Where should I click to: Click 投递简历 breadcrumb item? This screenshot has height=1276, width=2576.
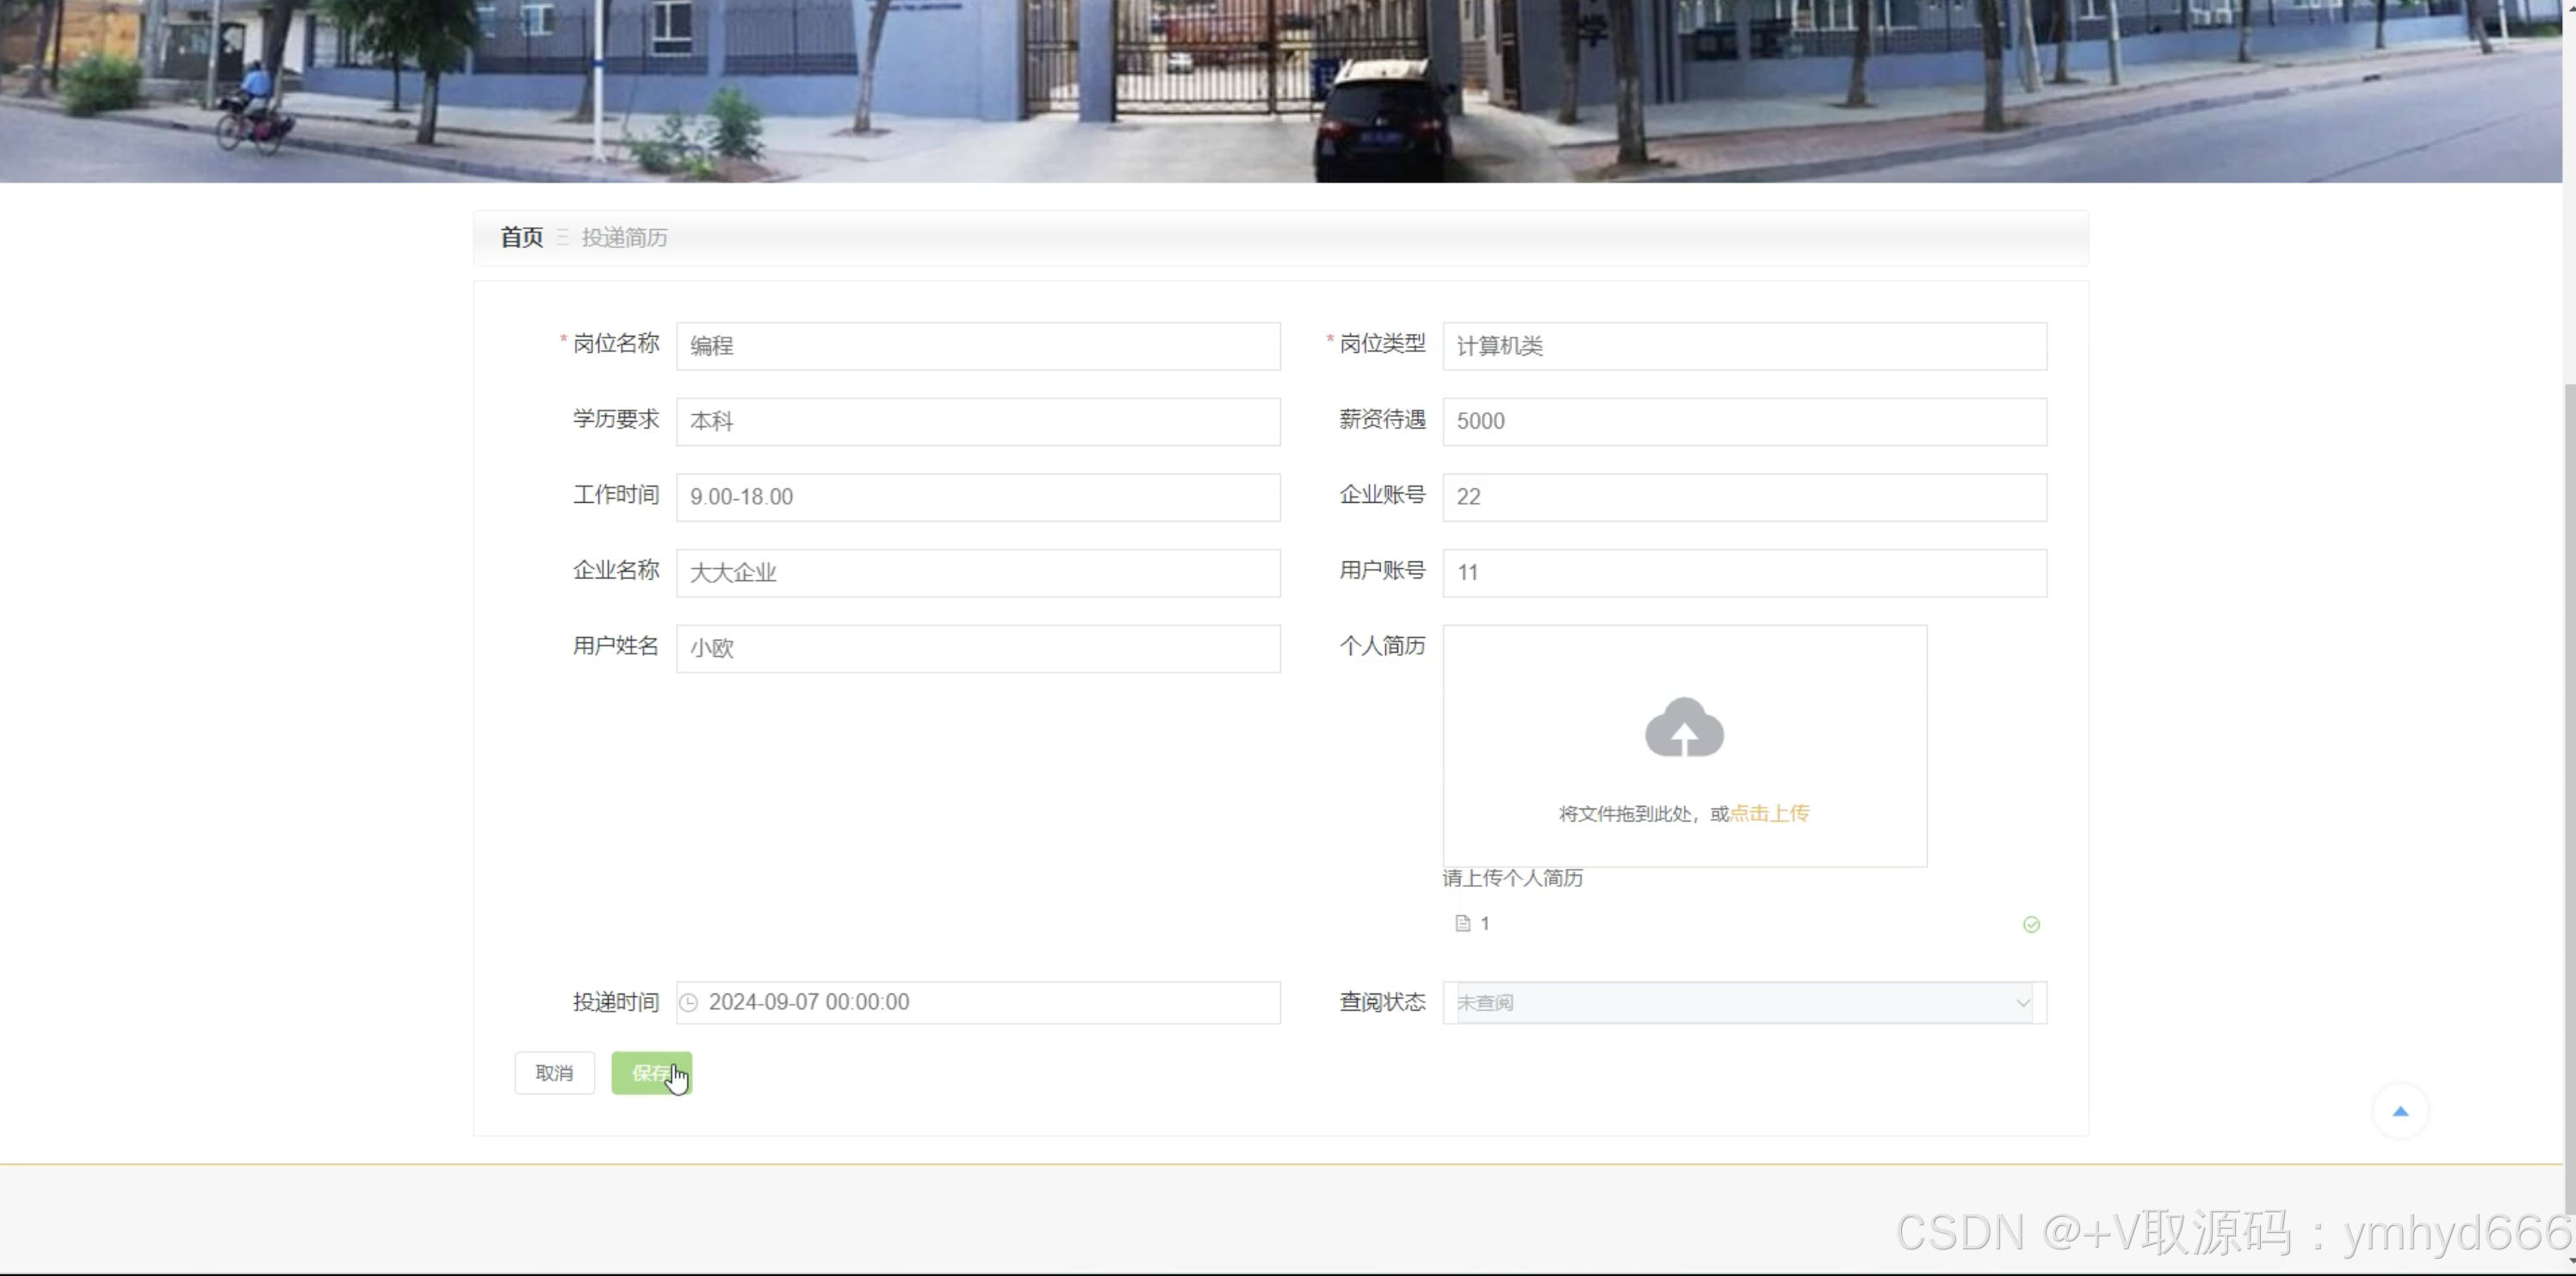[x=624, y=237]
